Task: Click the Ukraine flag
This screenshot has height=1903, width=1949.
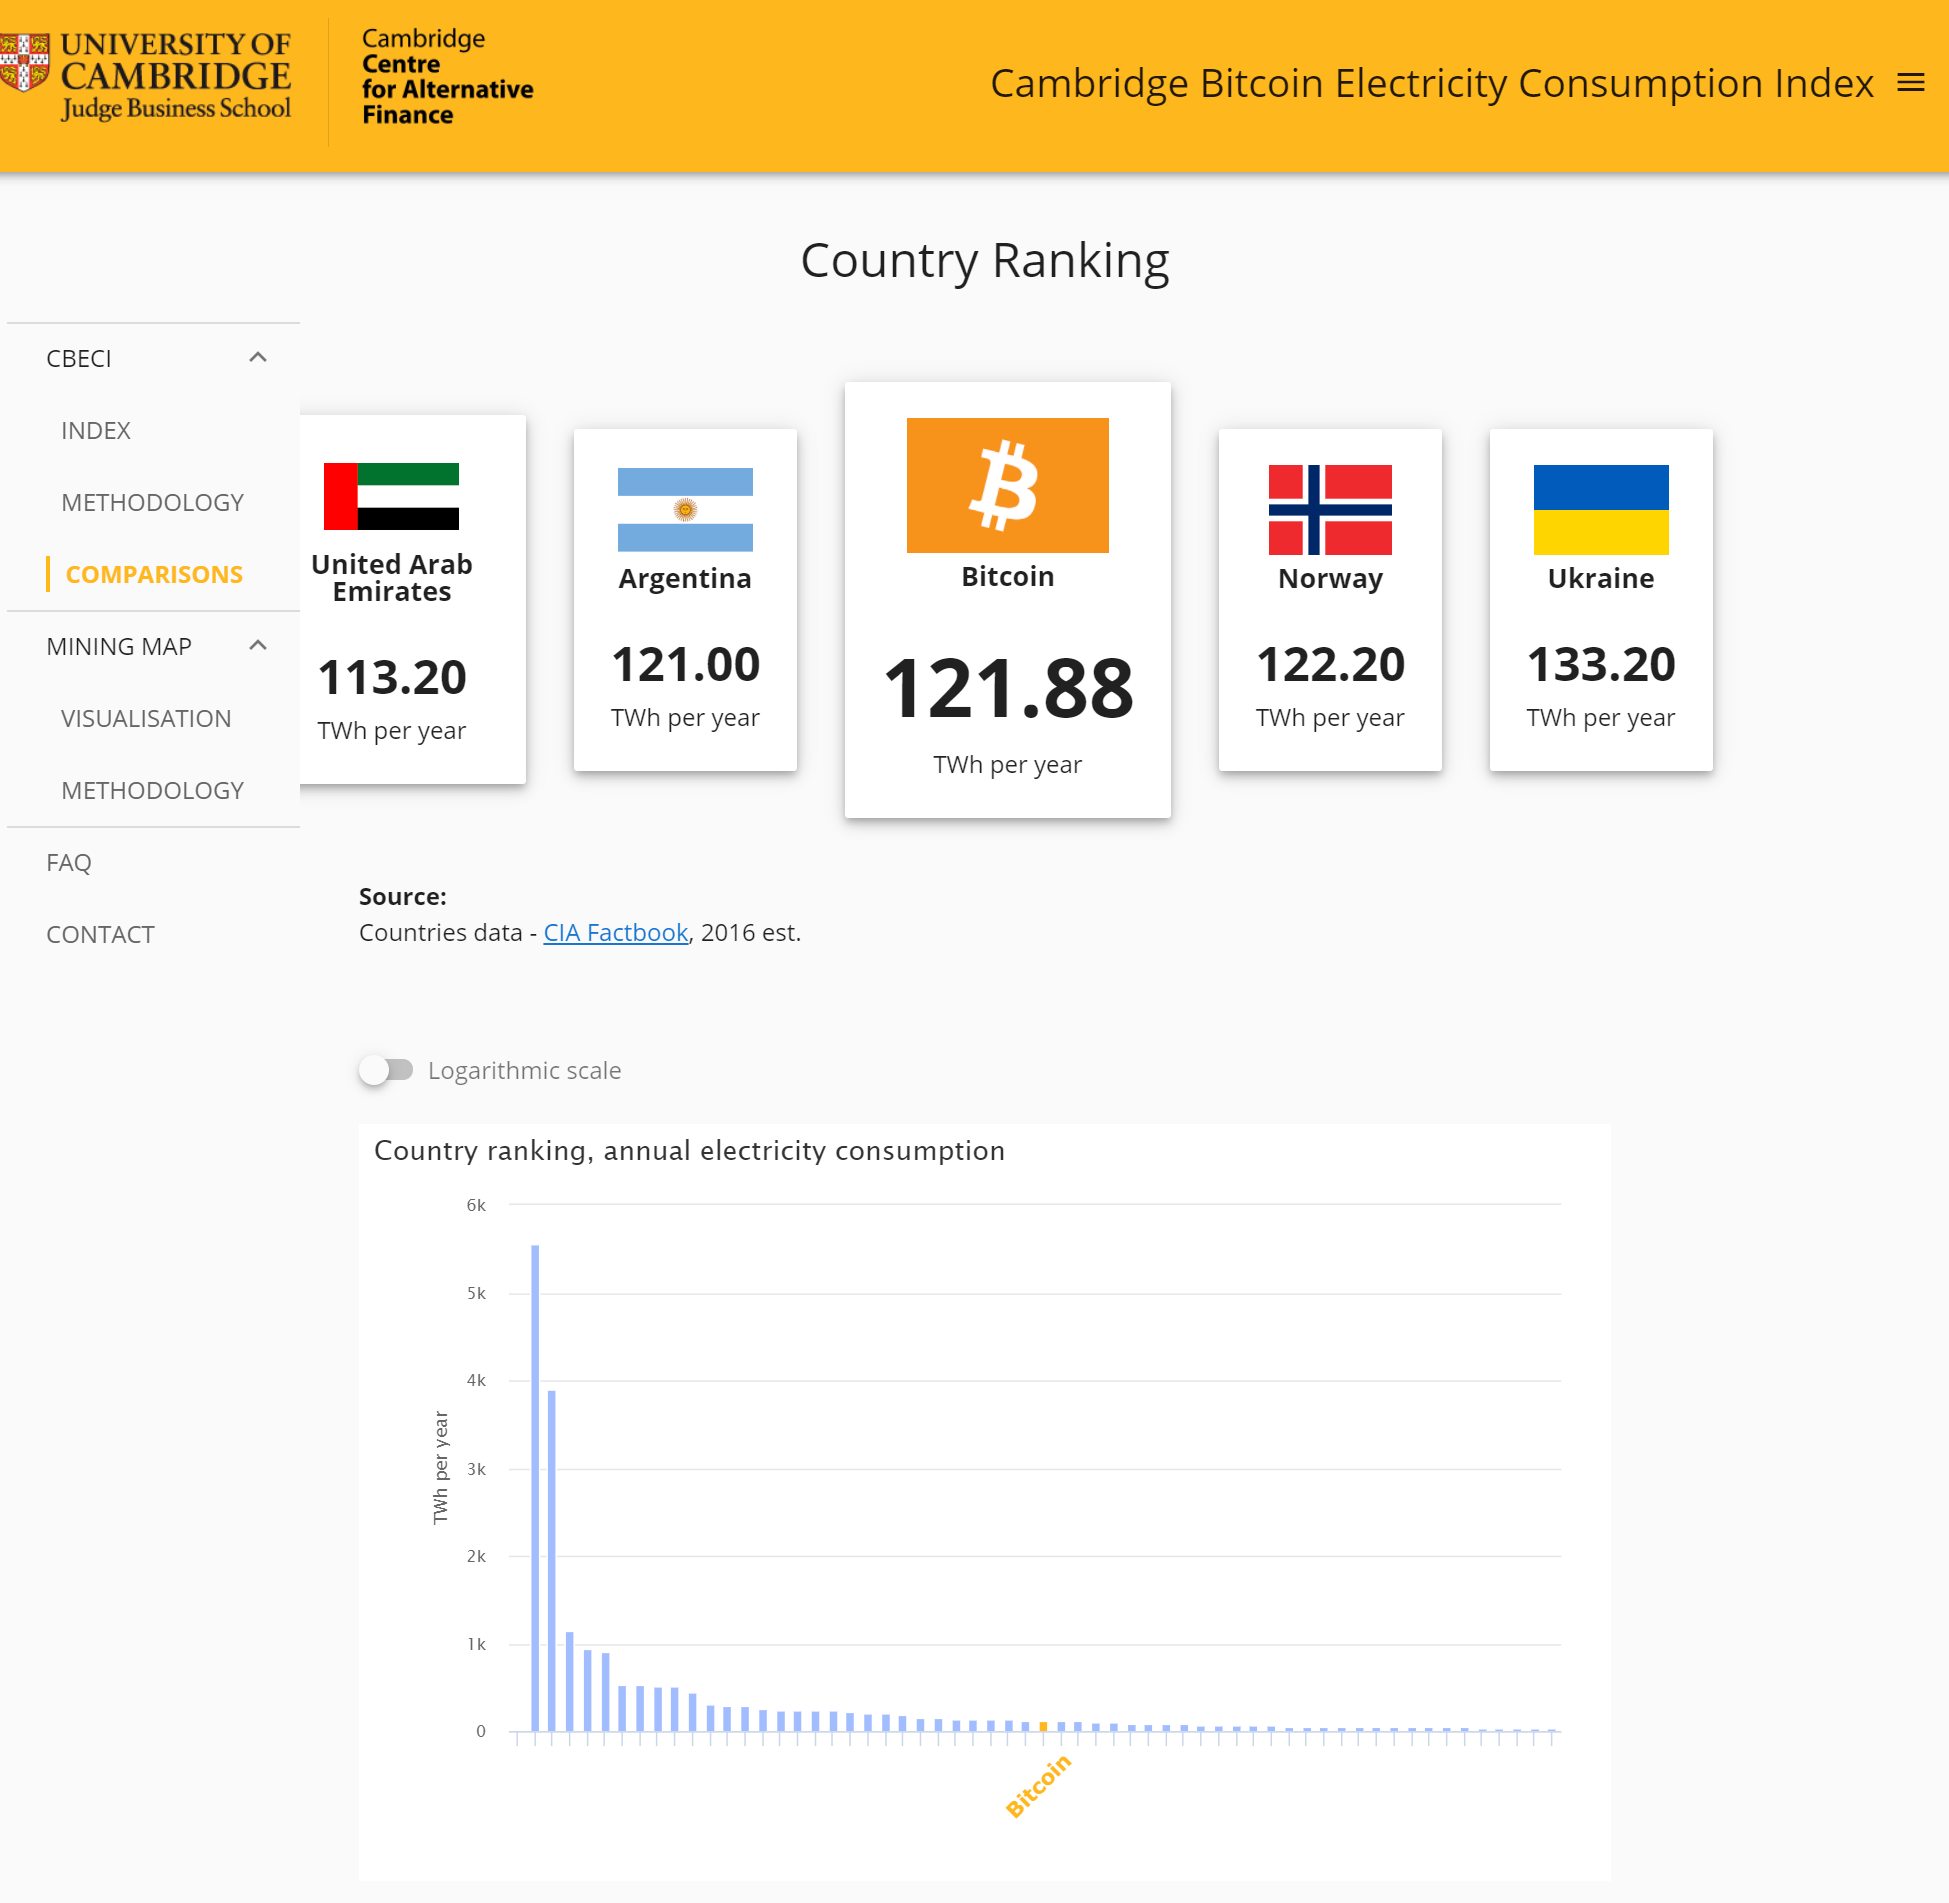Action: (x=1600, y=510)
